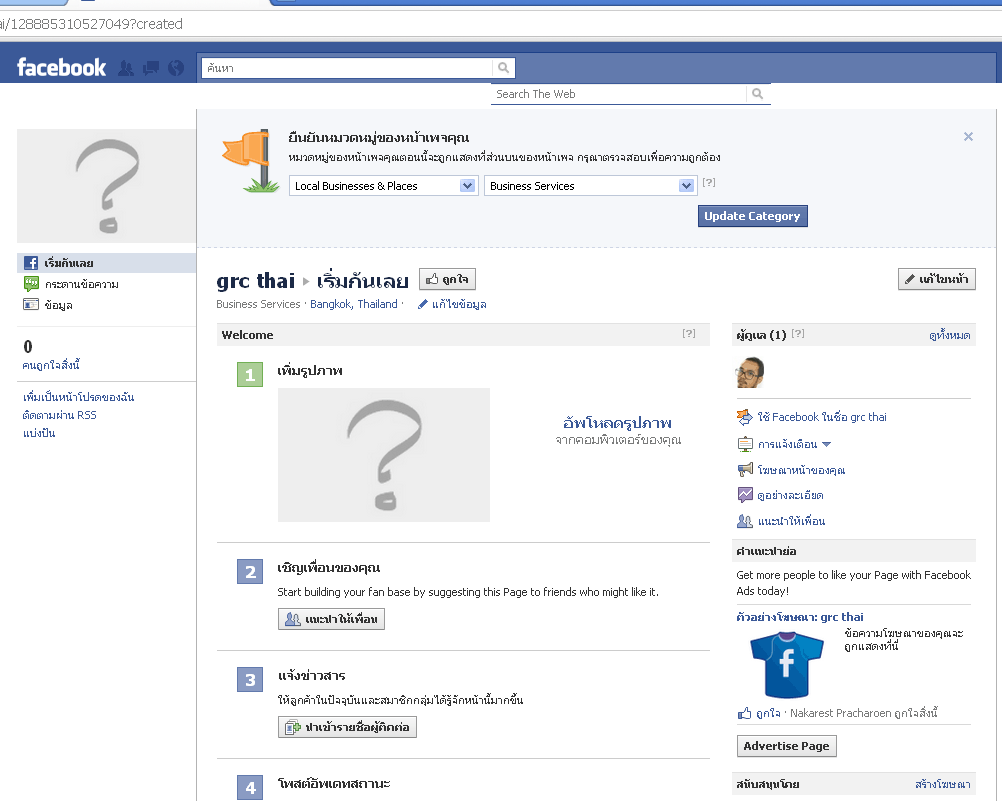This screenshot has height=801, width=1002.
Task: Click the Facebook search magnifier button
Action: [504, 68]
